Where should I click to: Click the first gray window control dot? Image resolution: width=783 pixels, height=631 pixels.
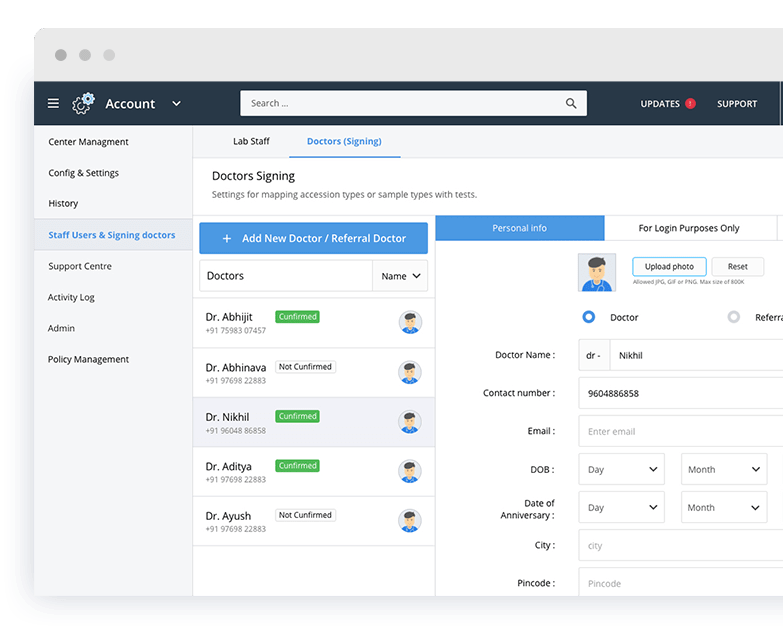coord(61,55)
